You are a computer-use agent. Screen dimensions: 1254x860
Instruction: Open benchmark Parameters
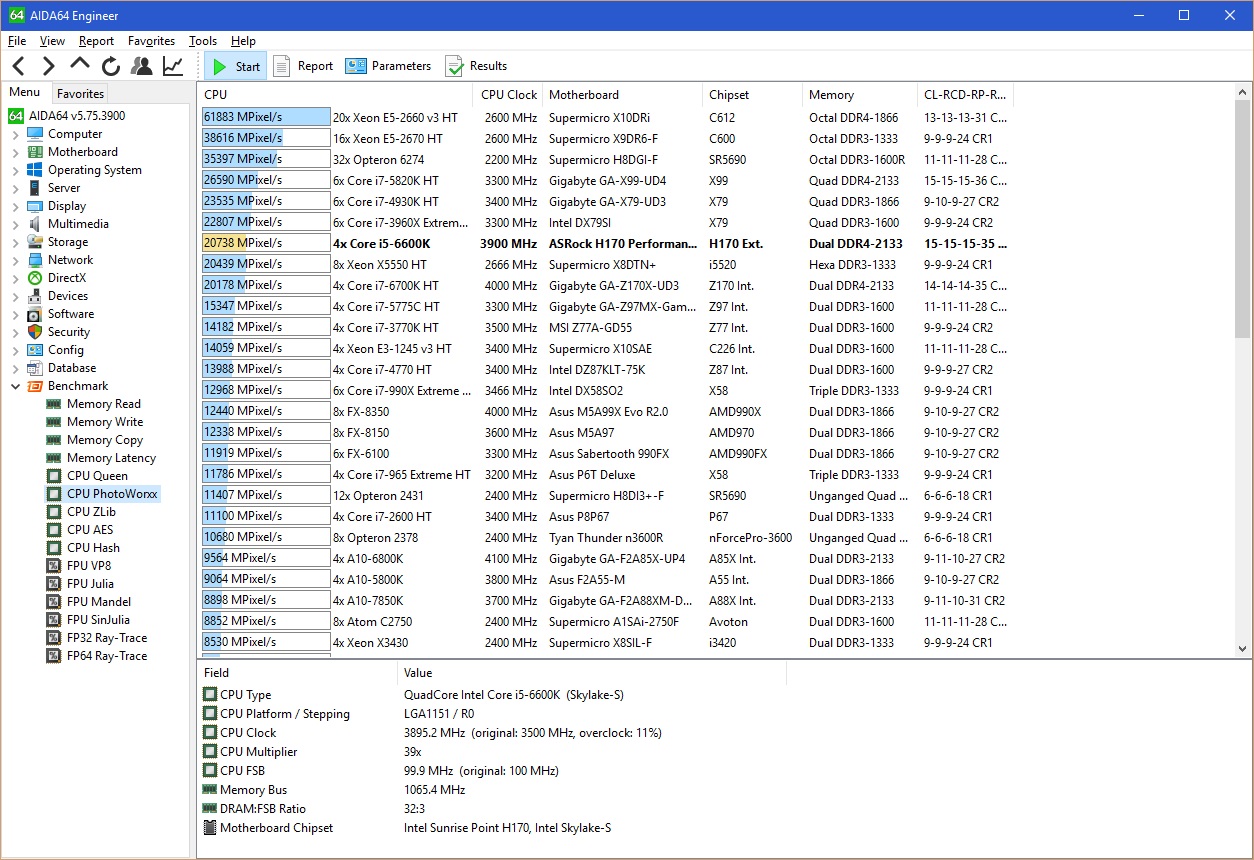[x=388, y=66]
